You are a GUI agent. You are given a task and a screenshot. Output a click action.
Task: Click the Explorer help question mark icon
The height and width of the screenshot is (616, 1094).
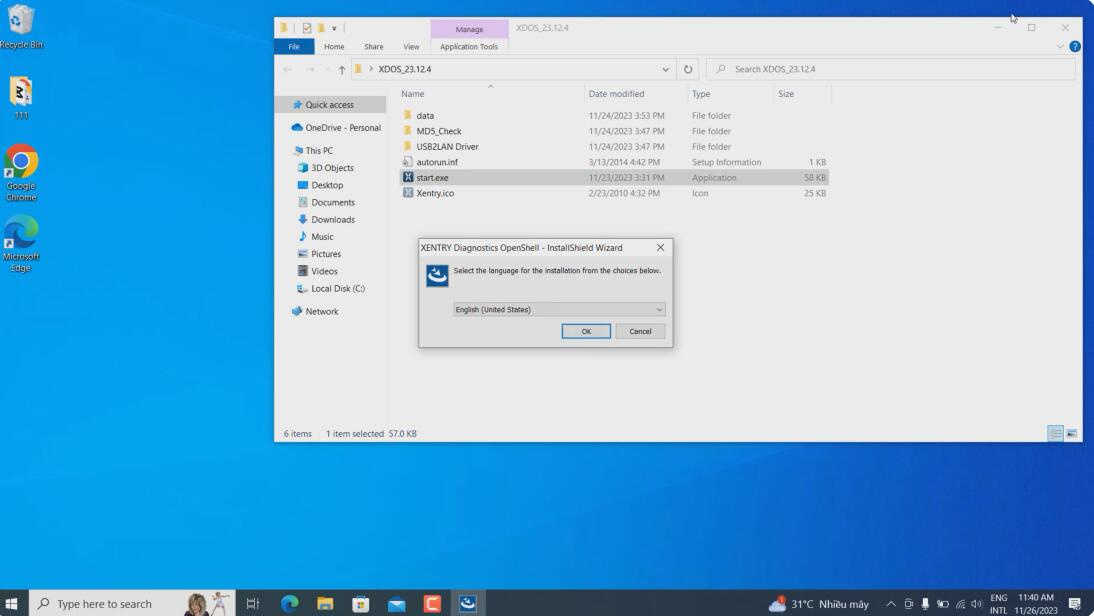click(x=1074, y=47)
